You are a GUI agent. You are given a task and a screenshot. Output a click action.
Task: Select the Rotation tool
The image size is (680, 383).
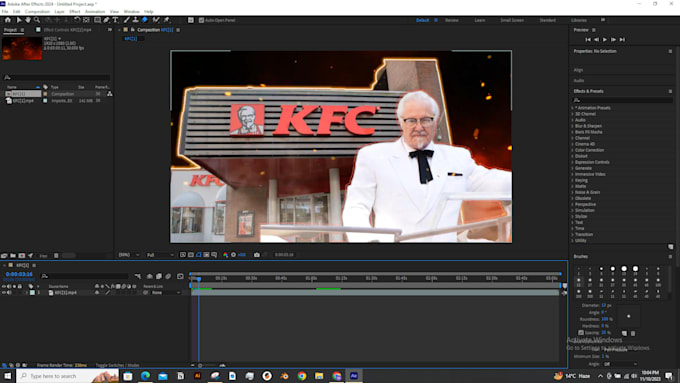pos(77,20)
